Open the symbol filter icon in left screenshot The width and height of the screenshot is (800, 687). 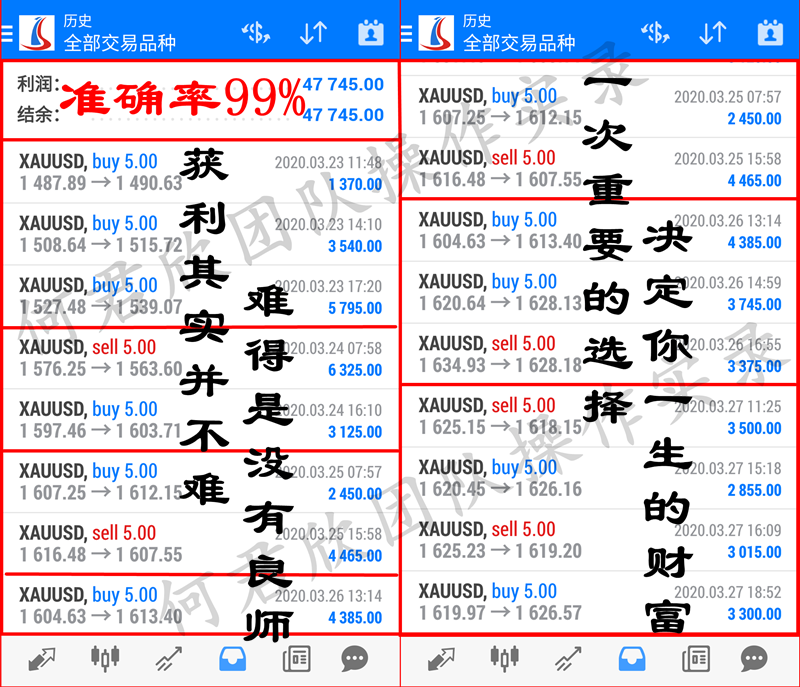[256, 33]
